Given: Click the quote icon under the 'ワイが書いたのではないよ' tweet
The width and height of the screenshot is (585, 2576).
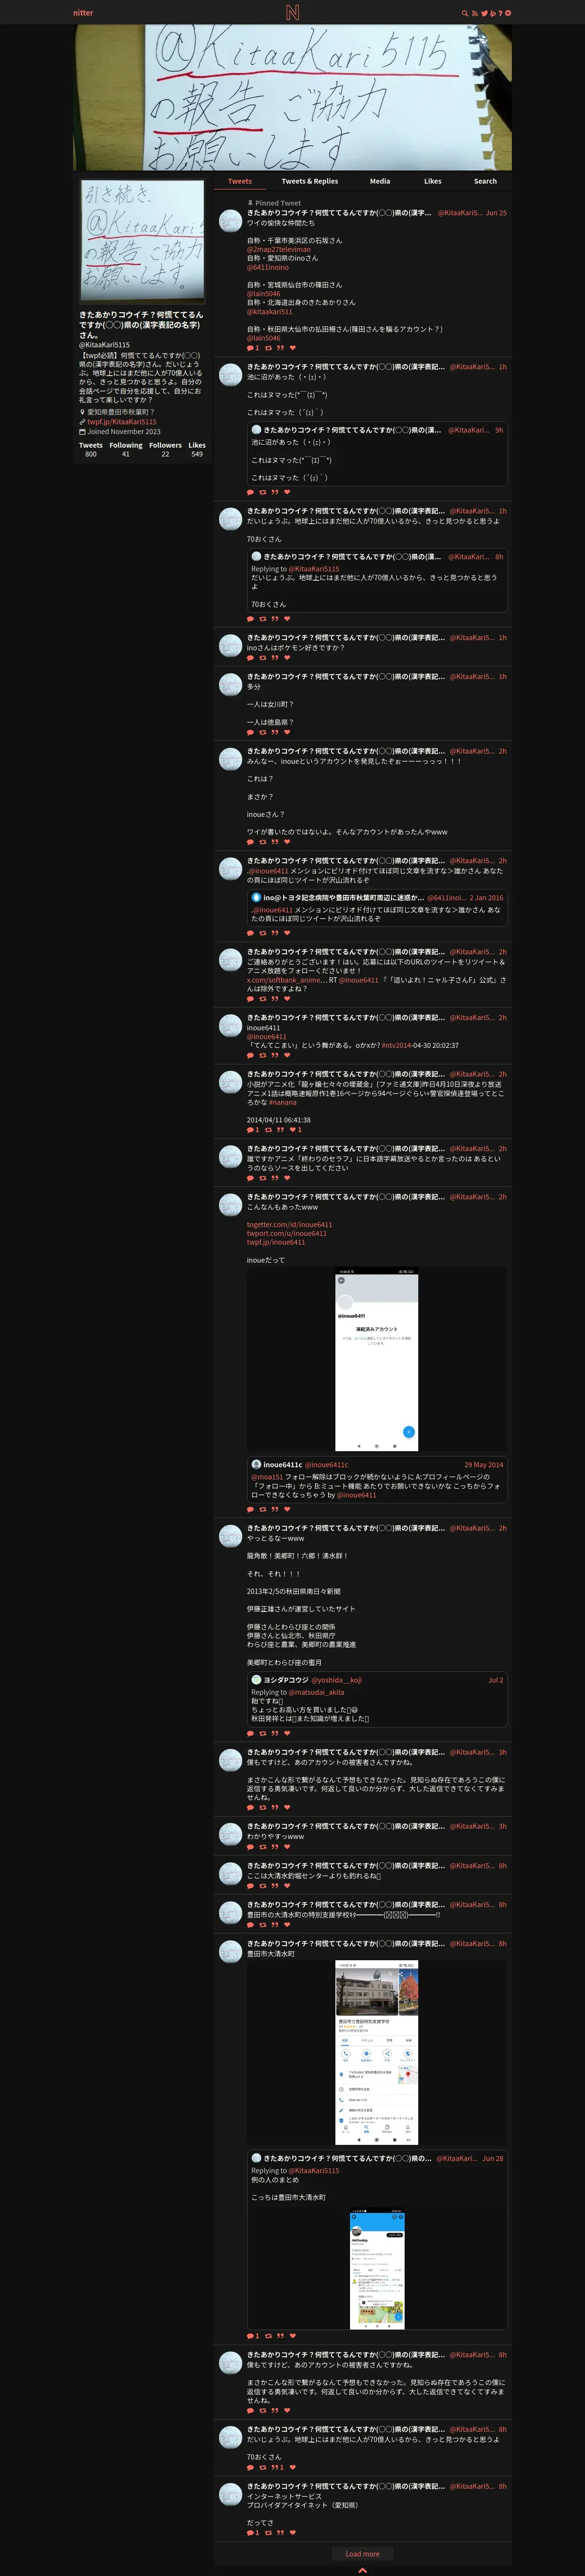Looking at the screenshot, I should pos(274,842).
